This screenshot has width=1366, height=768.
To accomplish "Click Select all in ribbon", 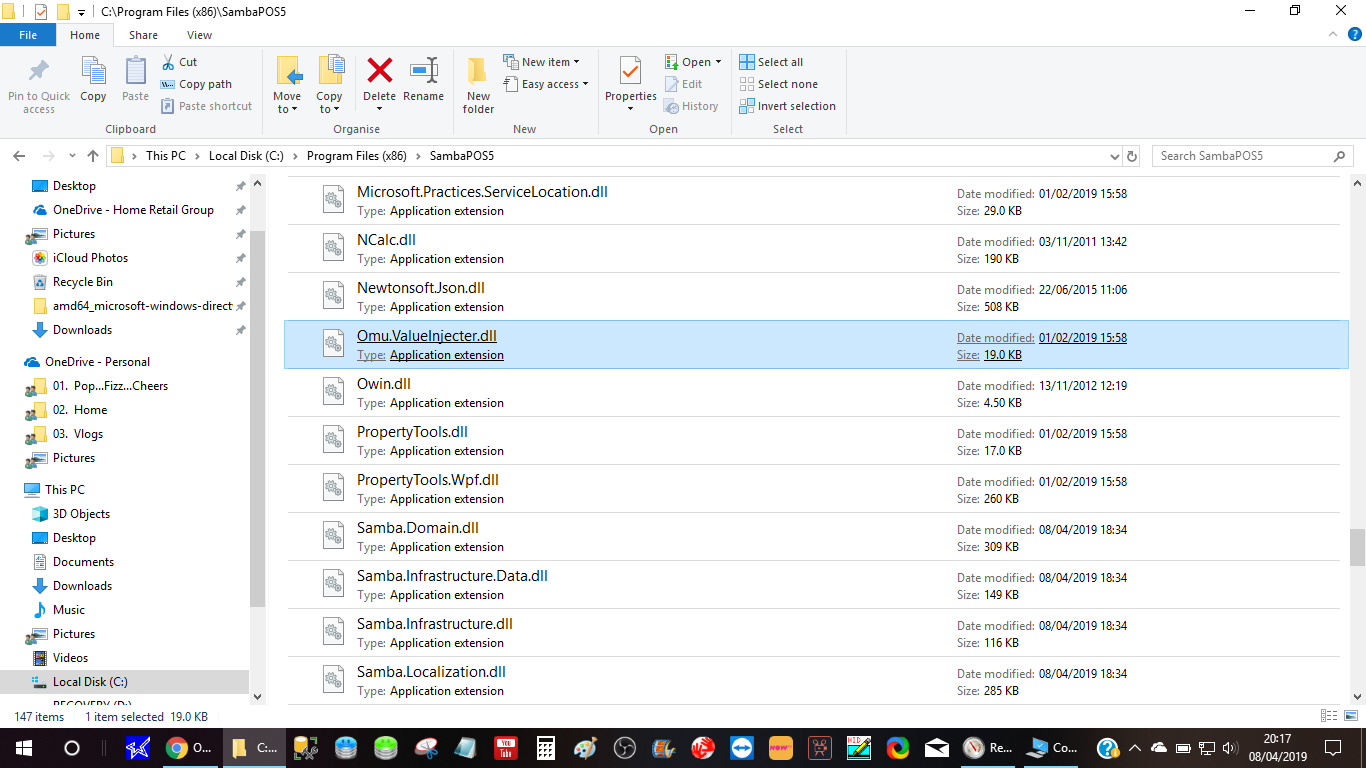I will coord(771,62).
